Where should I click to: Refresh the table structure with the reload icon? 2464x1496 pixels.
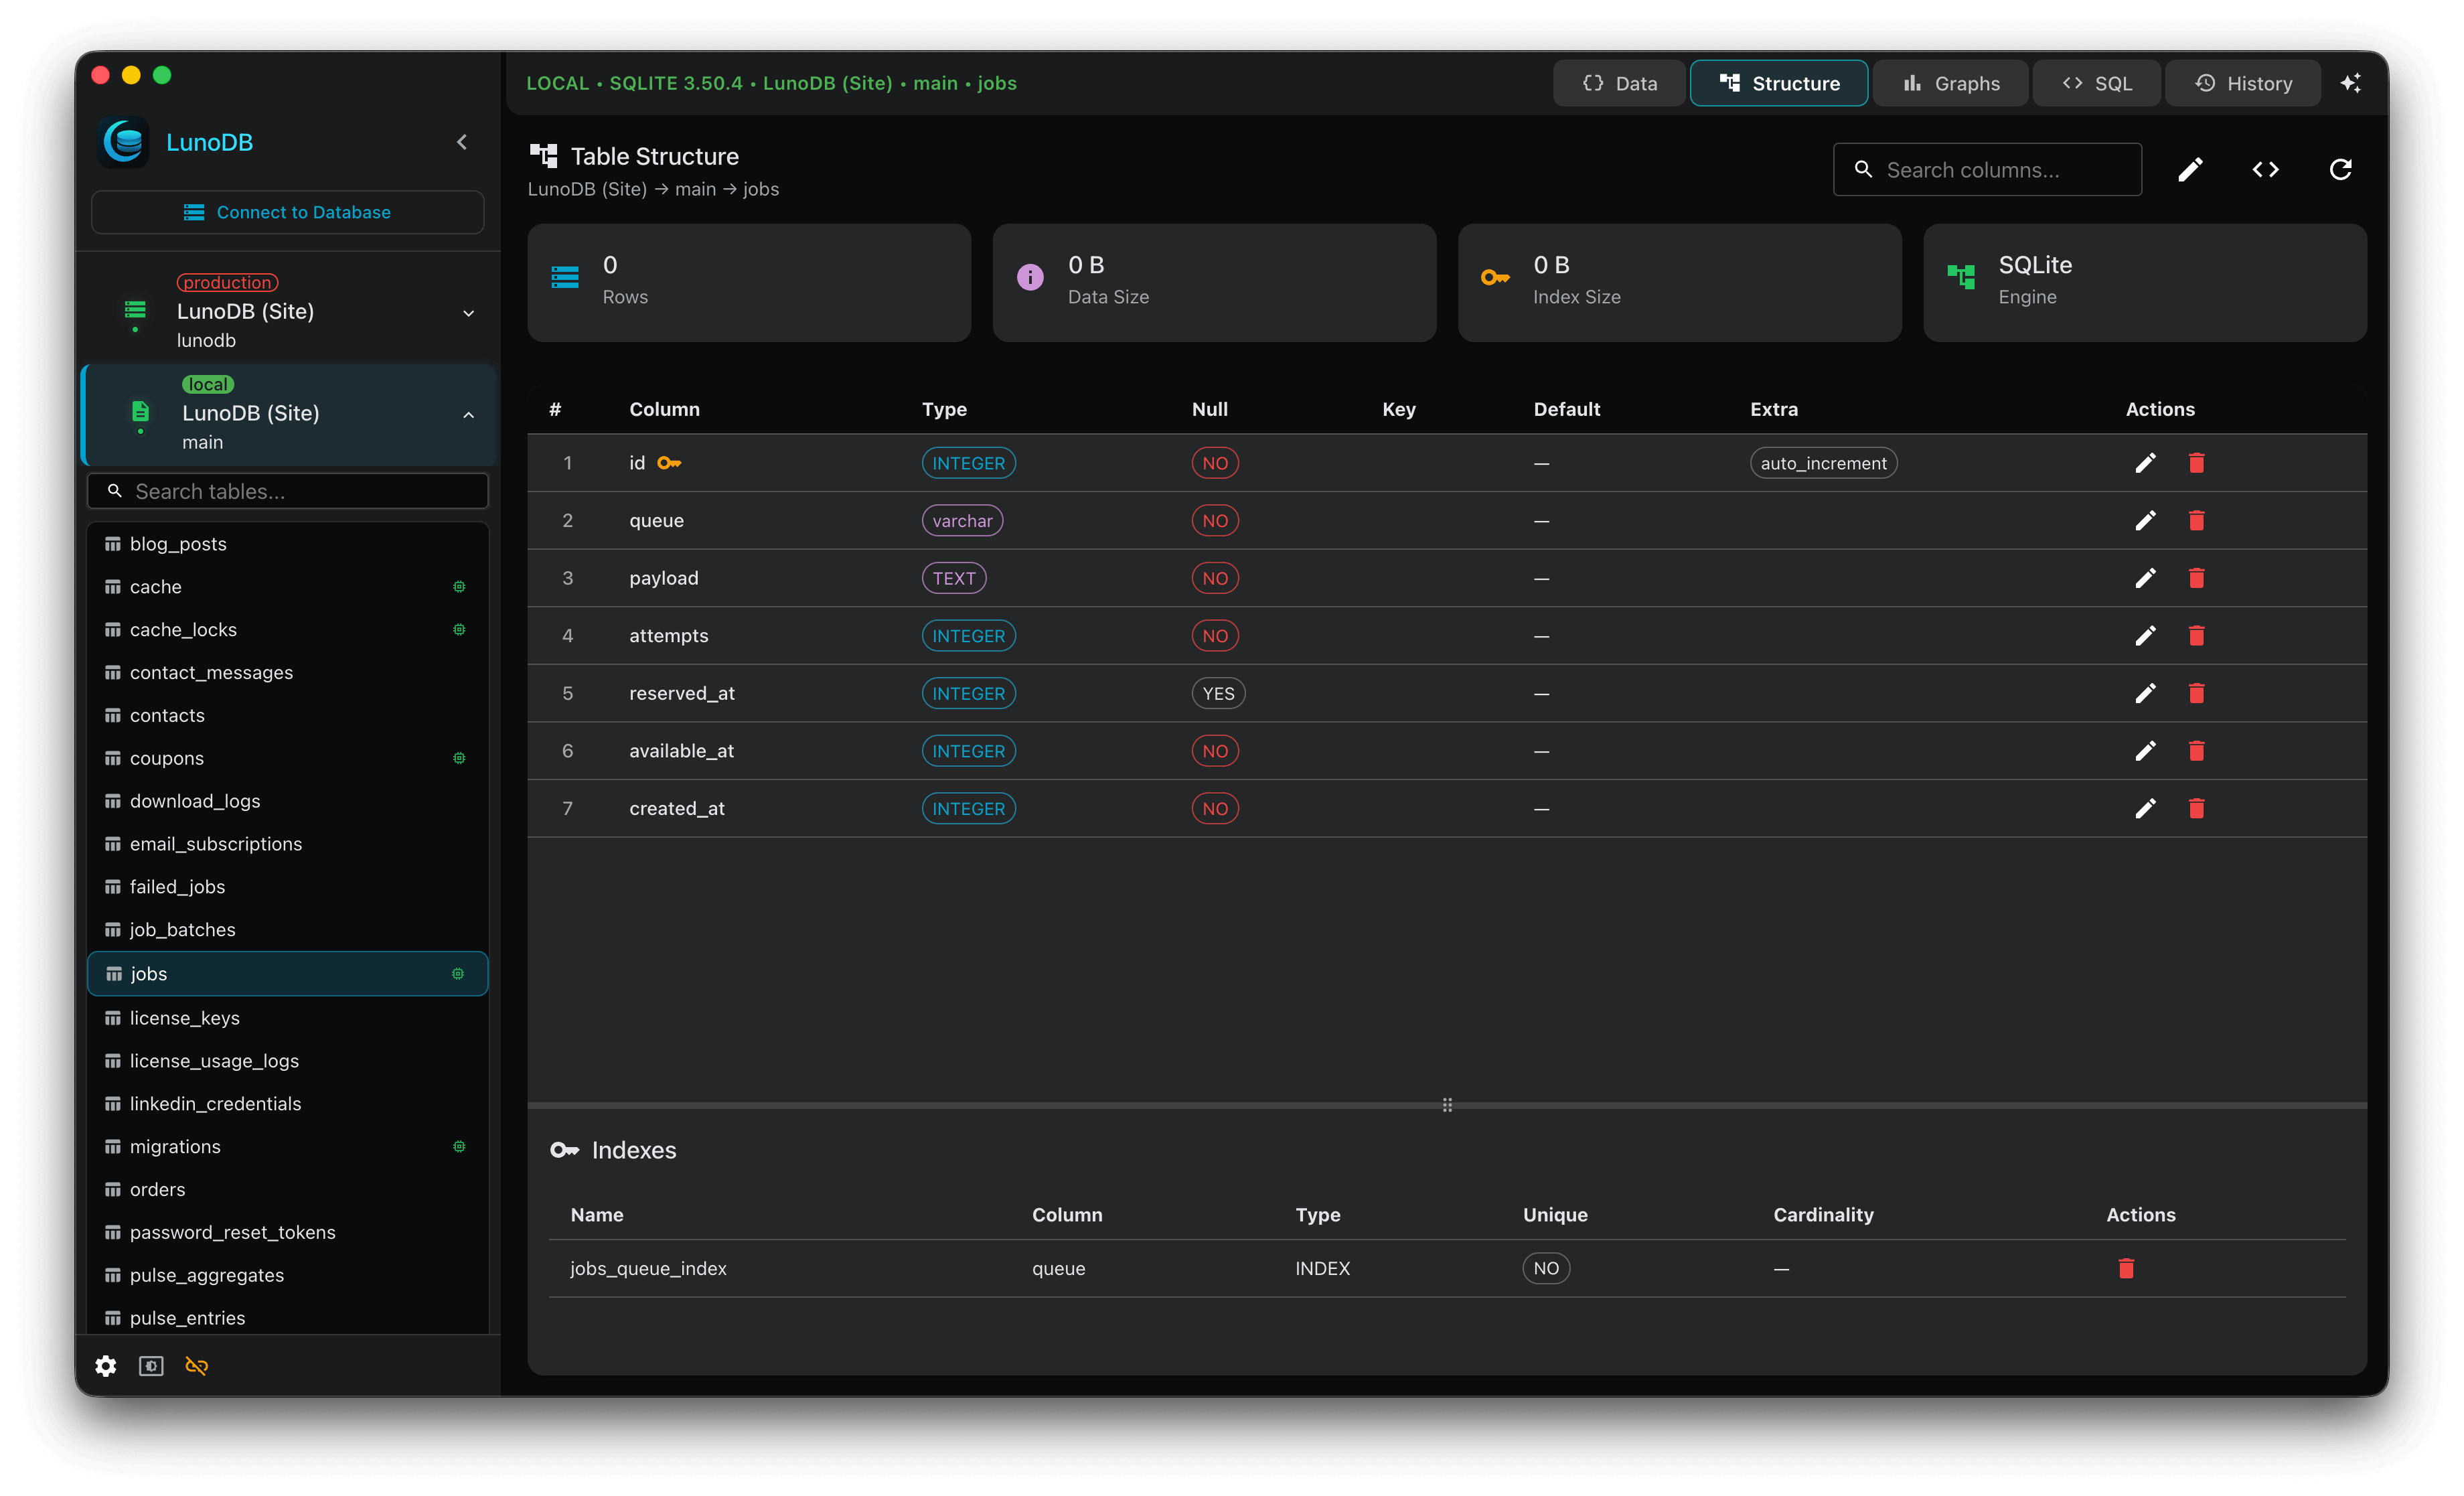2340,169
